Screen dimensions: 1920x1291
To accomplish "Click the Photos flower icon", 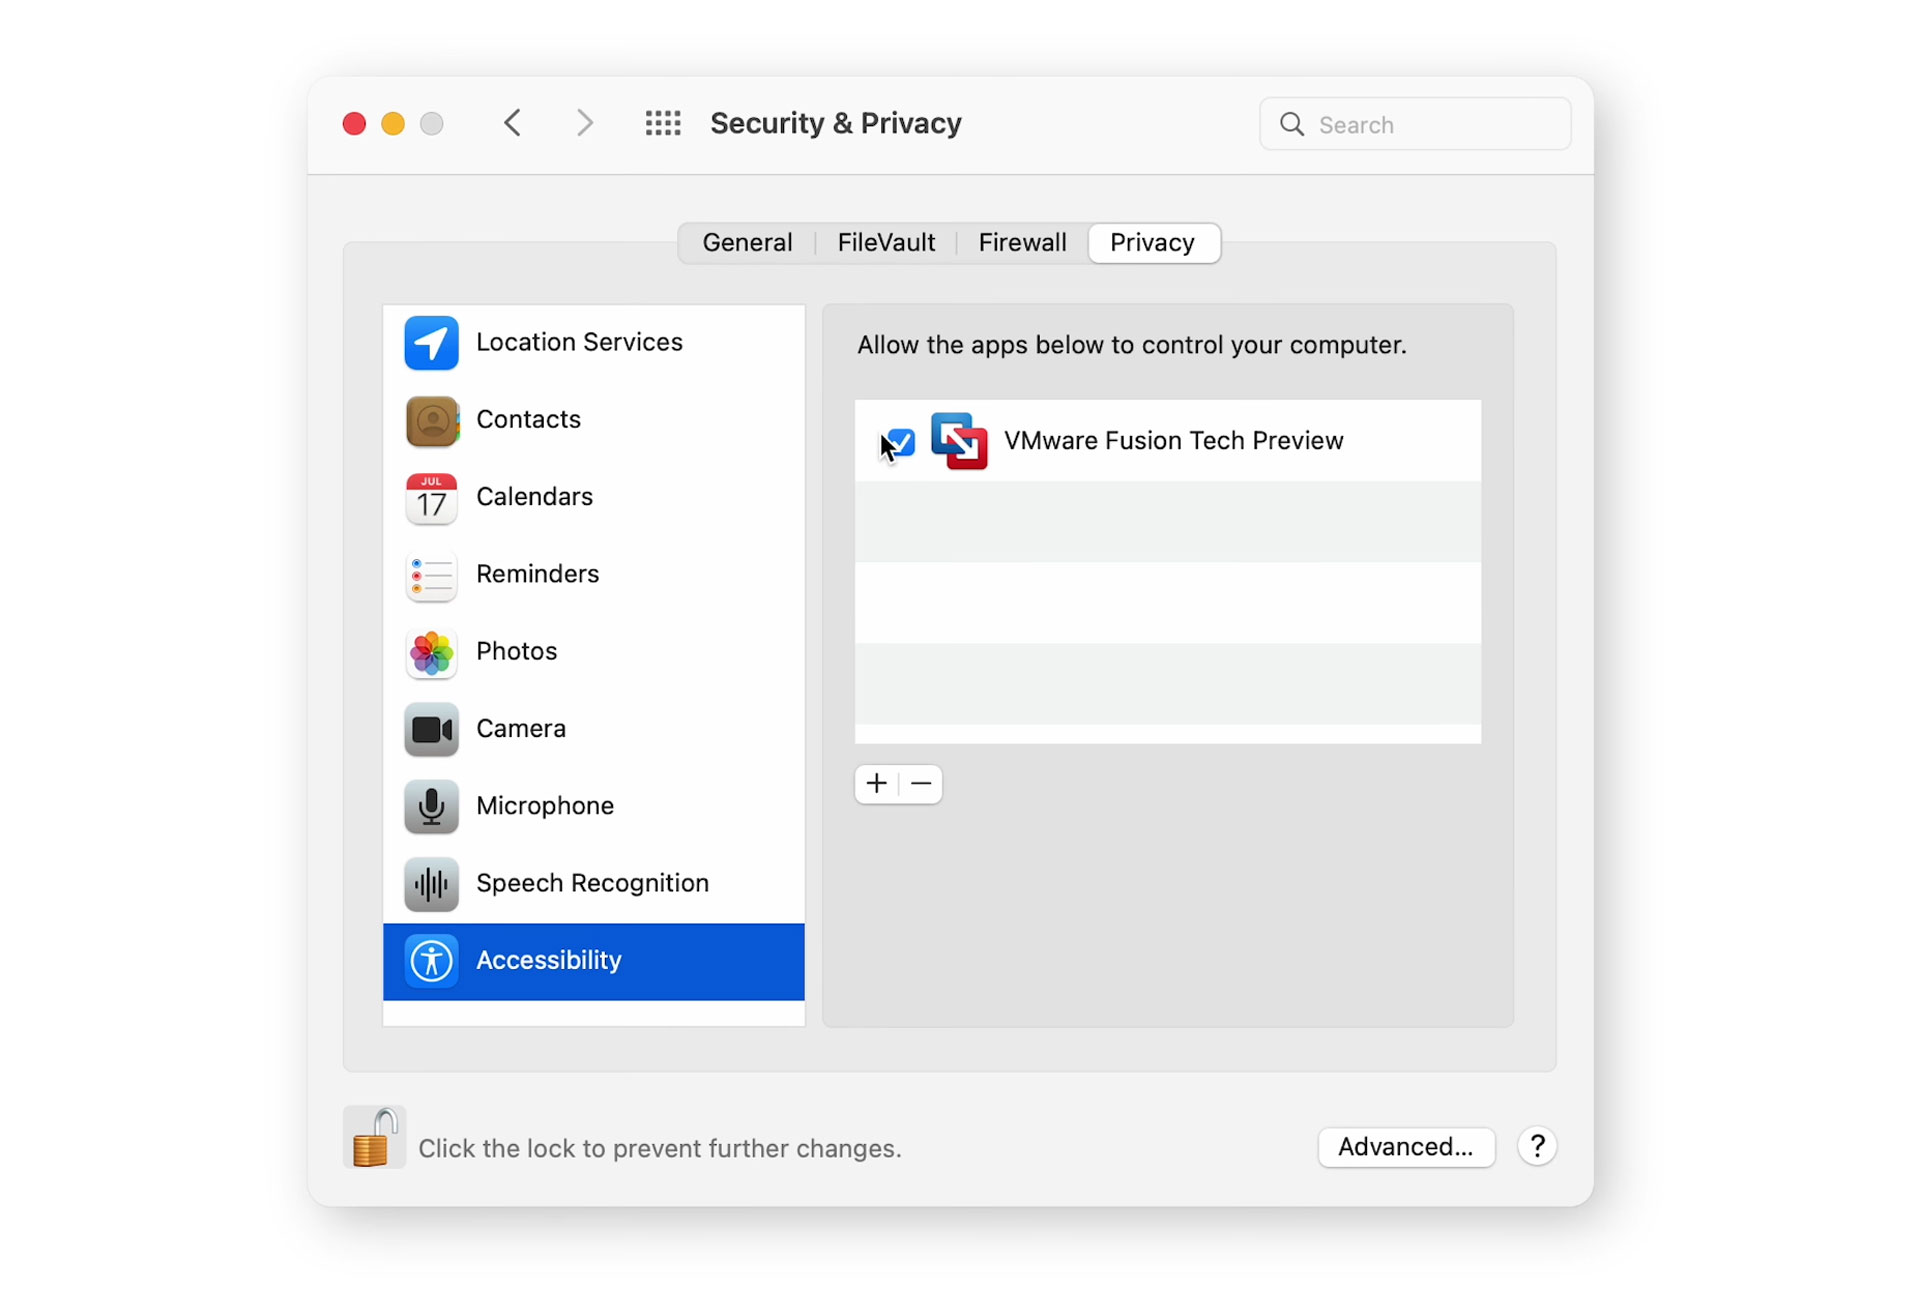I will pos(431,652).
